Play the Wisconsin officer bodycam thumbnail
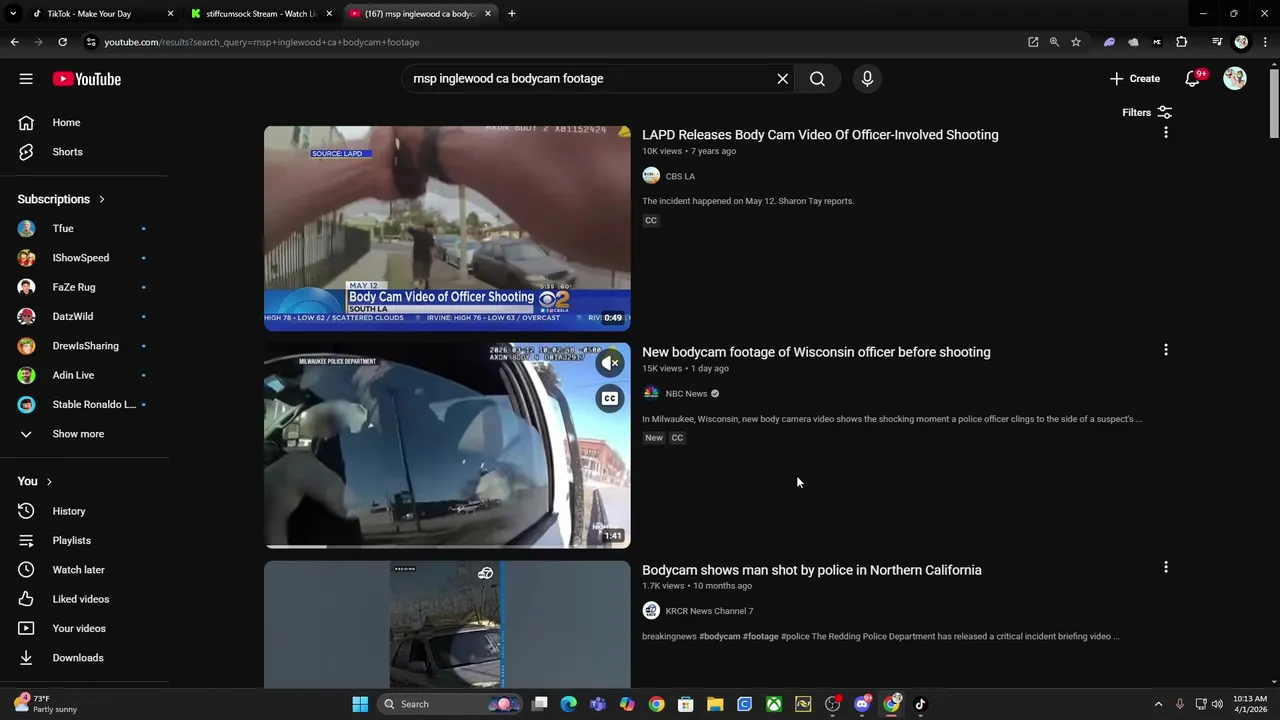The height and width of the screenshot is (720, 1280). (x=447, y=445)
